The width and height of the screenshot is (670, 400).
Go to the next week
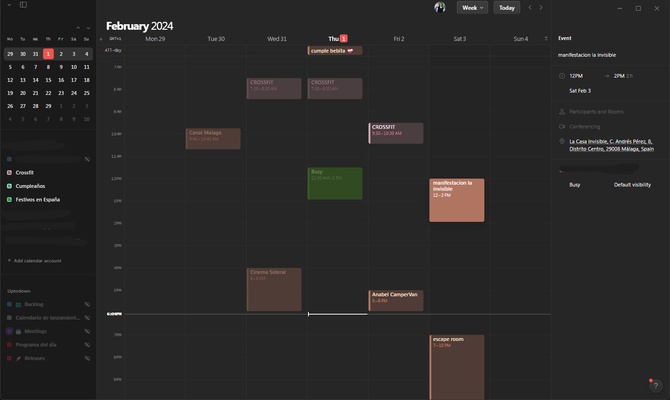[x=541, y=8]
